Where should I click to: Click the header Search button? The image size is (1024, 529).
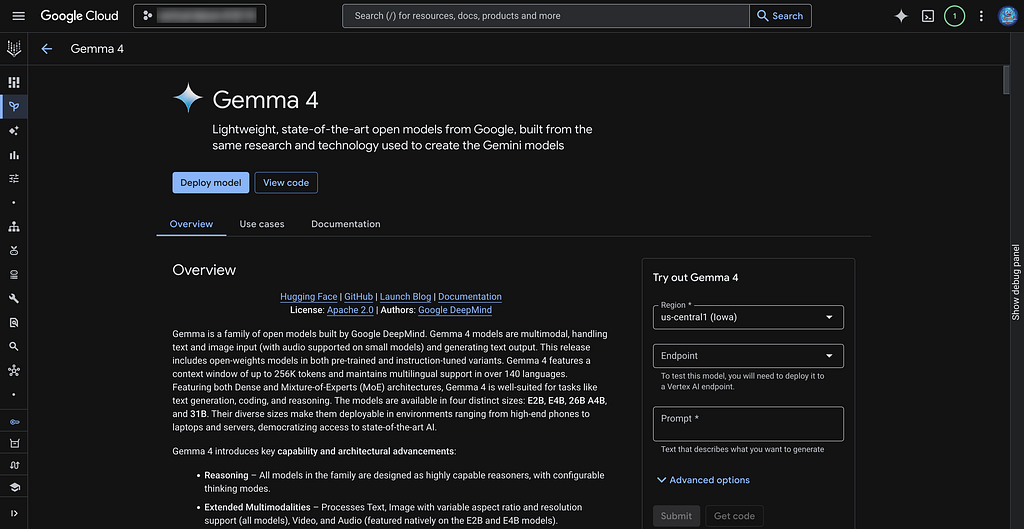780,16
